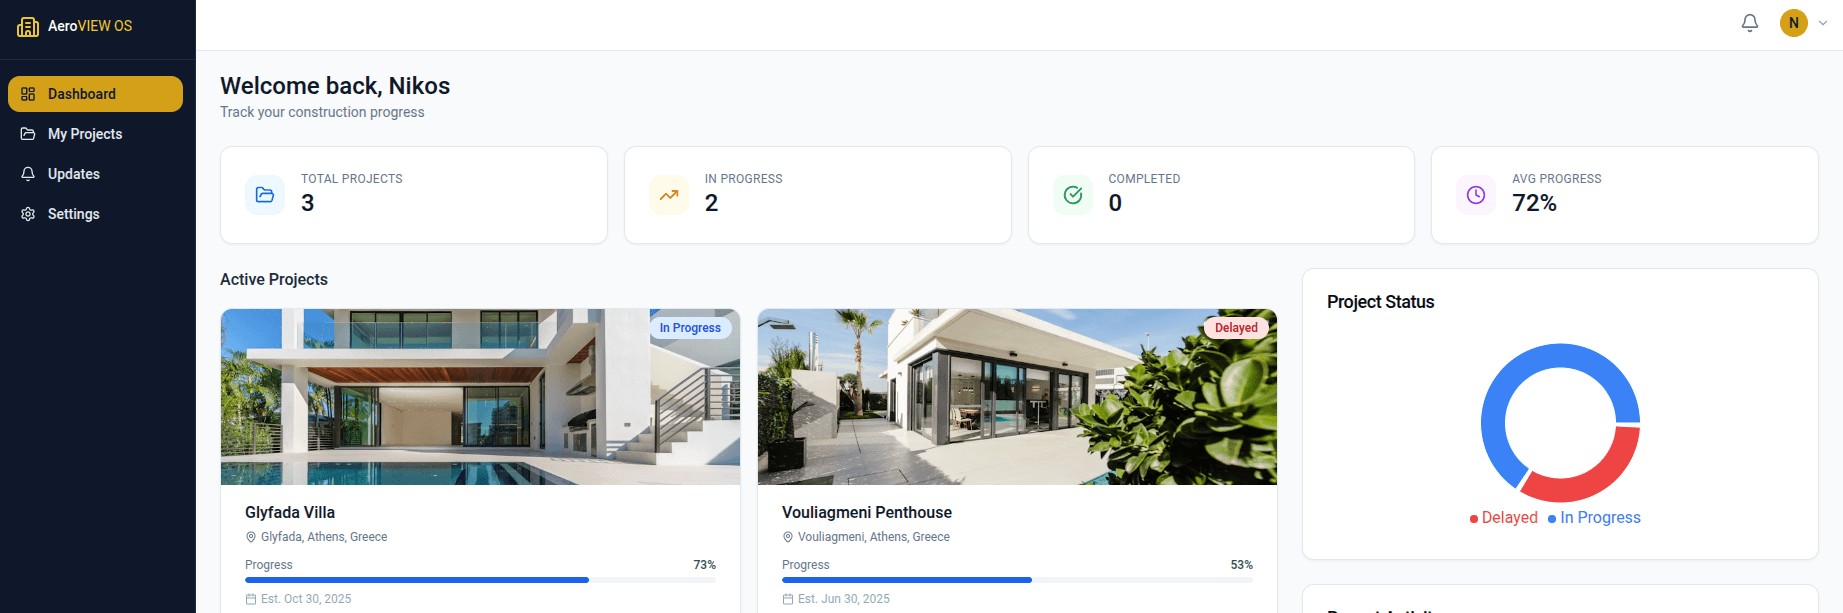Click the Settings gear icon
The height and width of the screenshot is (613, 1843).
click(x=28, y=214)
